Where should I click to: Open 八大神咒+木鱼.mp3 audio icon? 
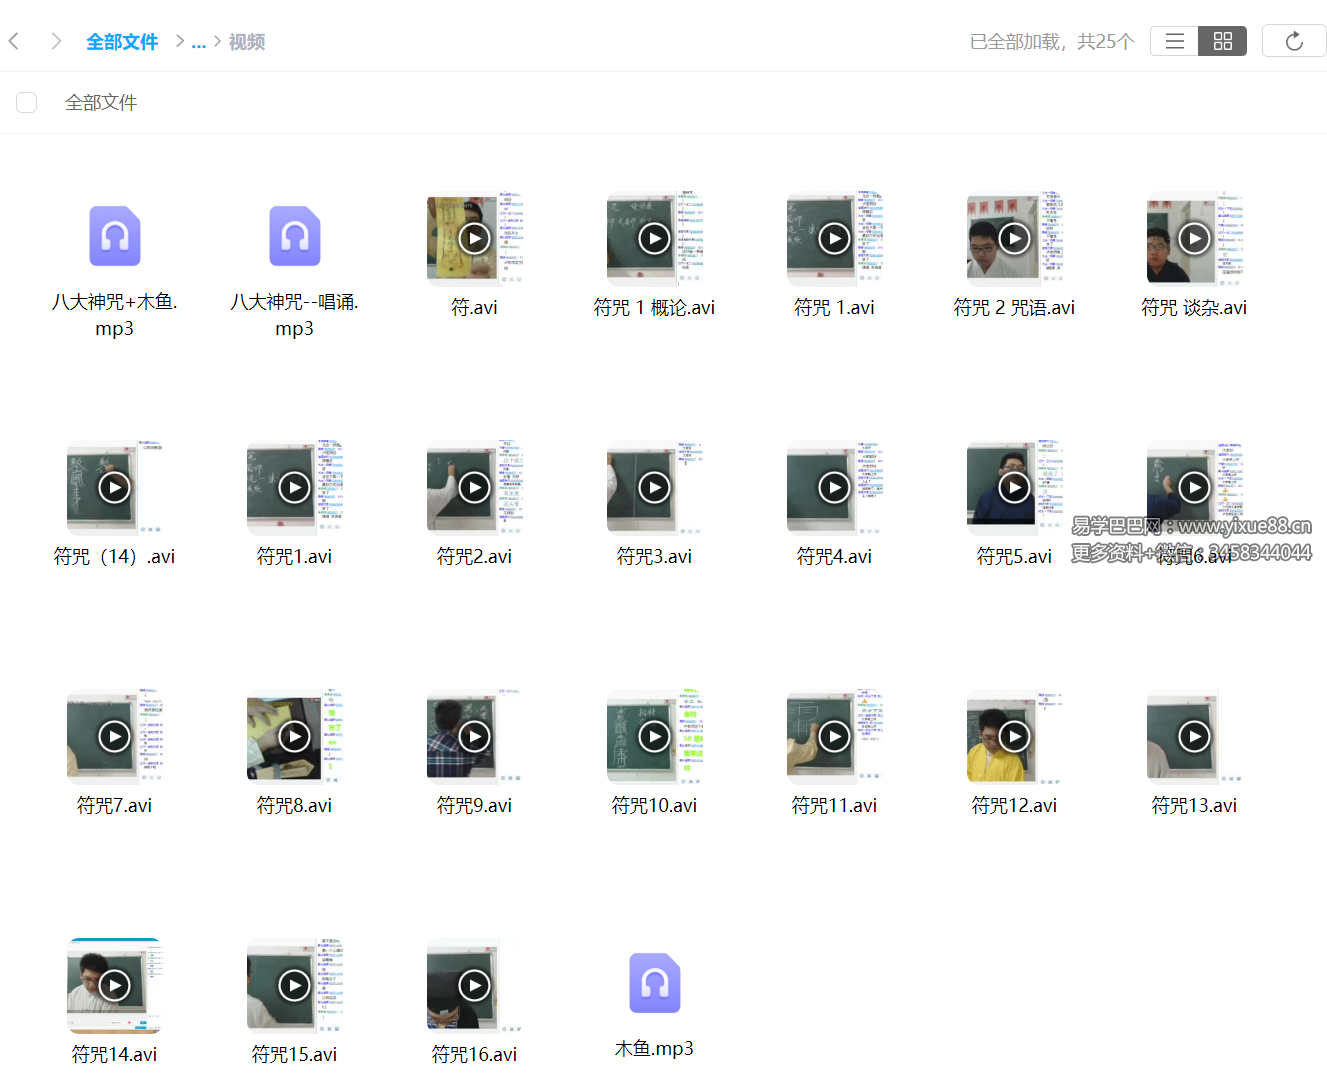(x=115, y=236)
